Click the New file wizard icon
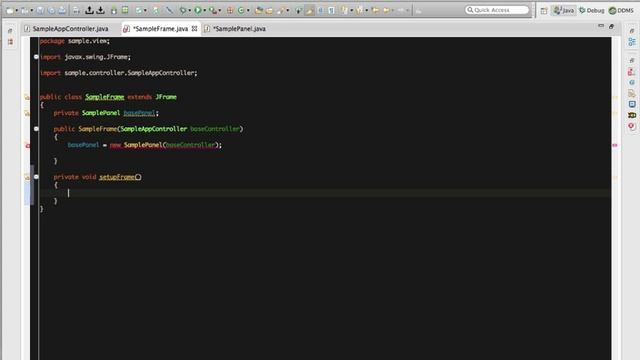Image resolution: width=640 pixels, height=360 pixels. coord(9,11)
